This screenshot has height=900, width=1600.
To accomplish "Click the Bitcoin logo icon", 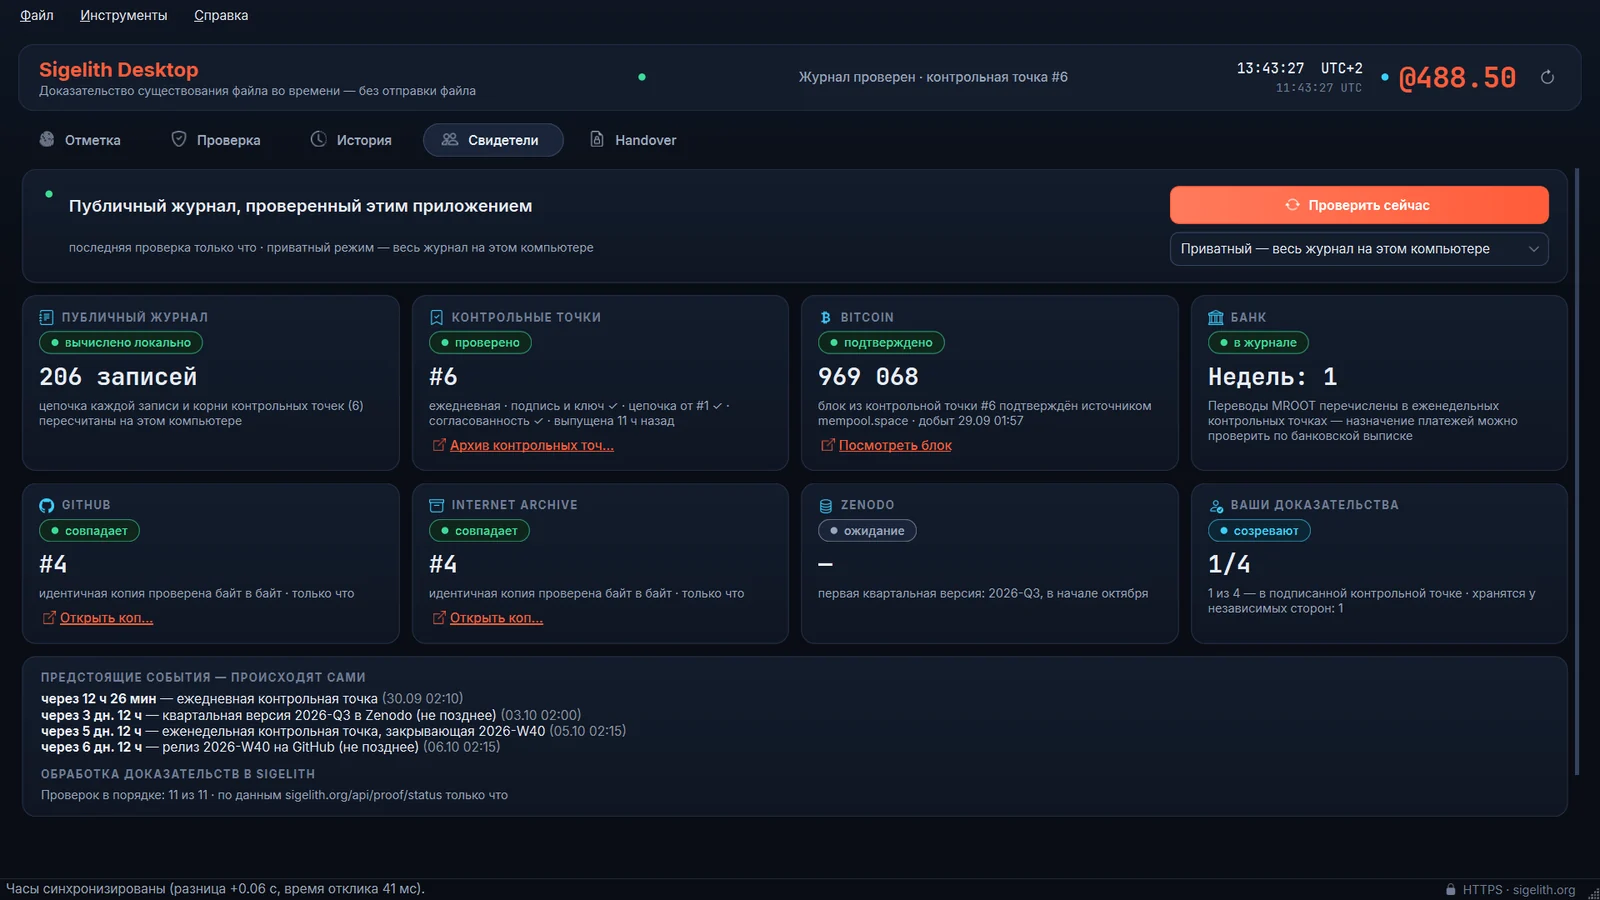I will point(825,317).
